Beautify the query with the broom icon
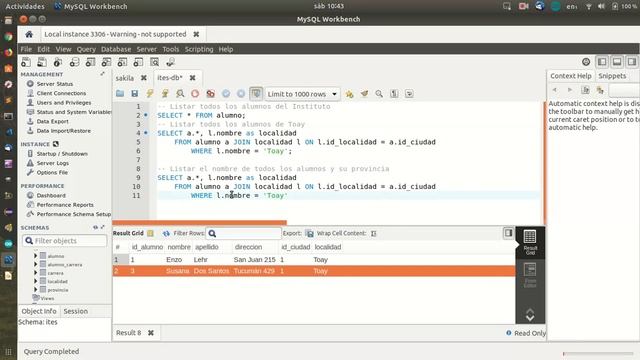The width and height of the screenshot is (640, 360). 364,94
